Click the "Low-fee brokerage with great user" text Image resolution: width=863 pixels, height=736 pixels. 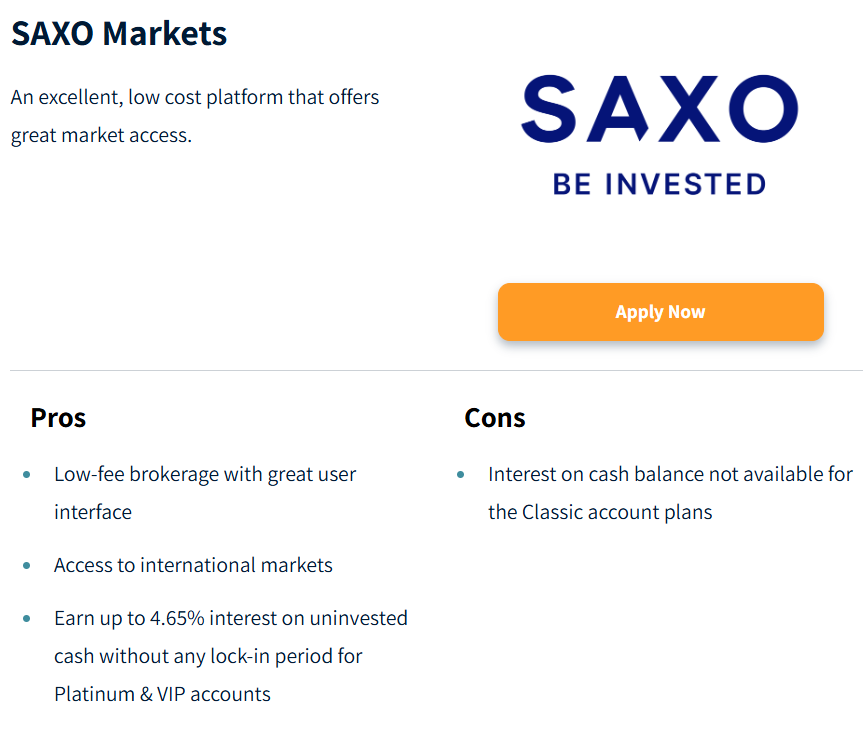click(205, 474)
